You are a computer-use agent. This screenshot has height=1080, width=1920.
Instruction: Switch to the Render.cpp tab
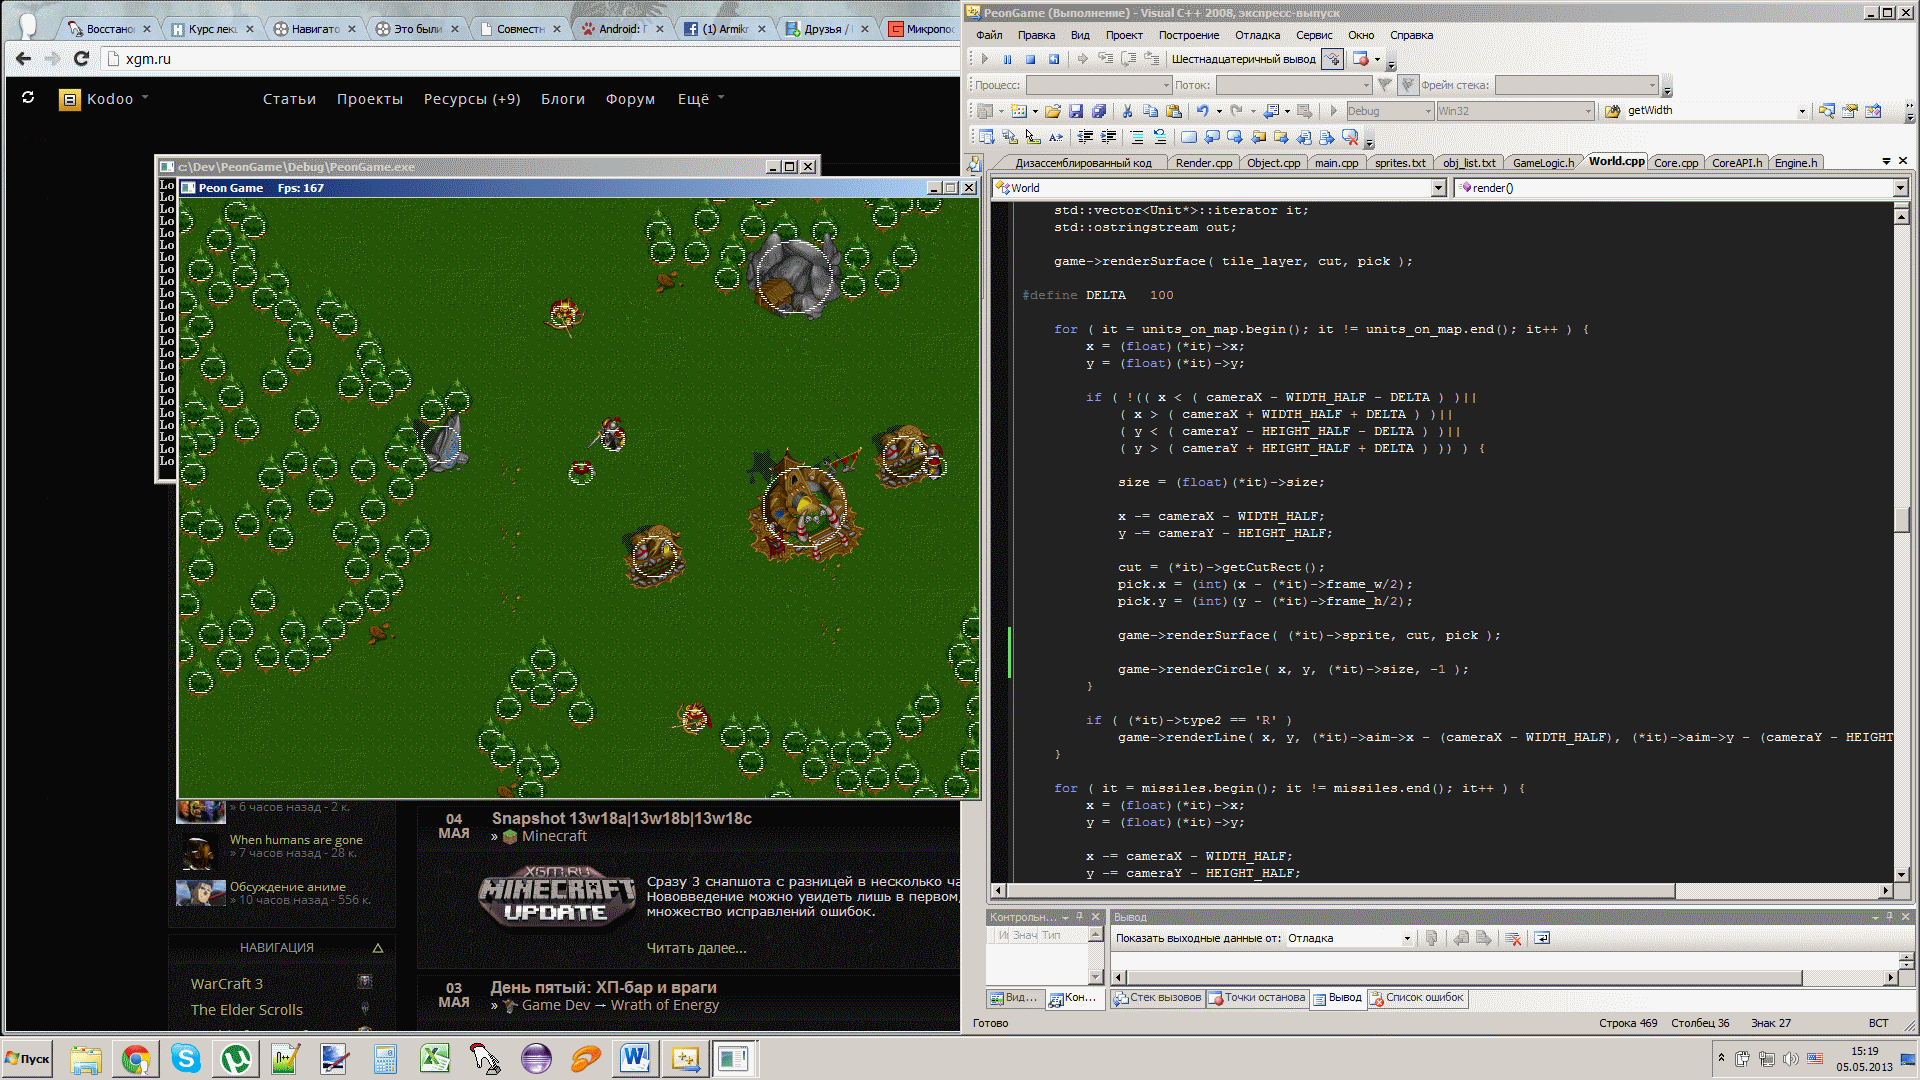click(1203, 163)
